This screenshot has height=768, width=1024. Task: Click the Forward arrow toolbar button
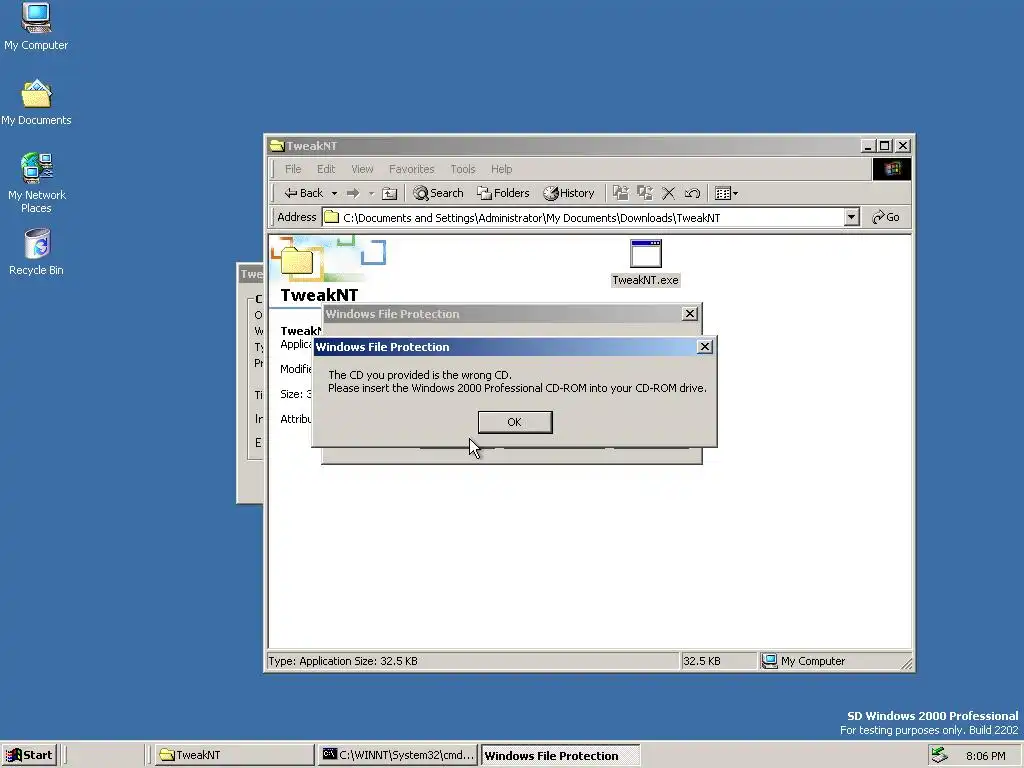click(353, 193)
